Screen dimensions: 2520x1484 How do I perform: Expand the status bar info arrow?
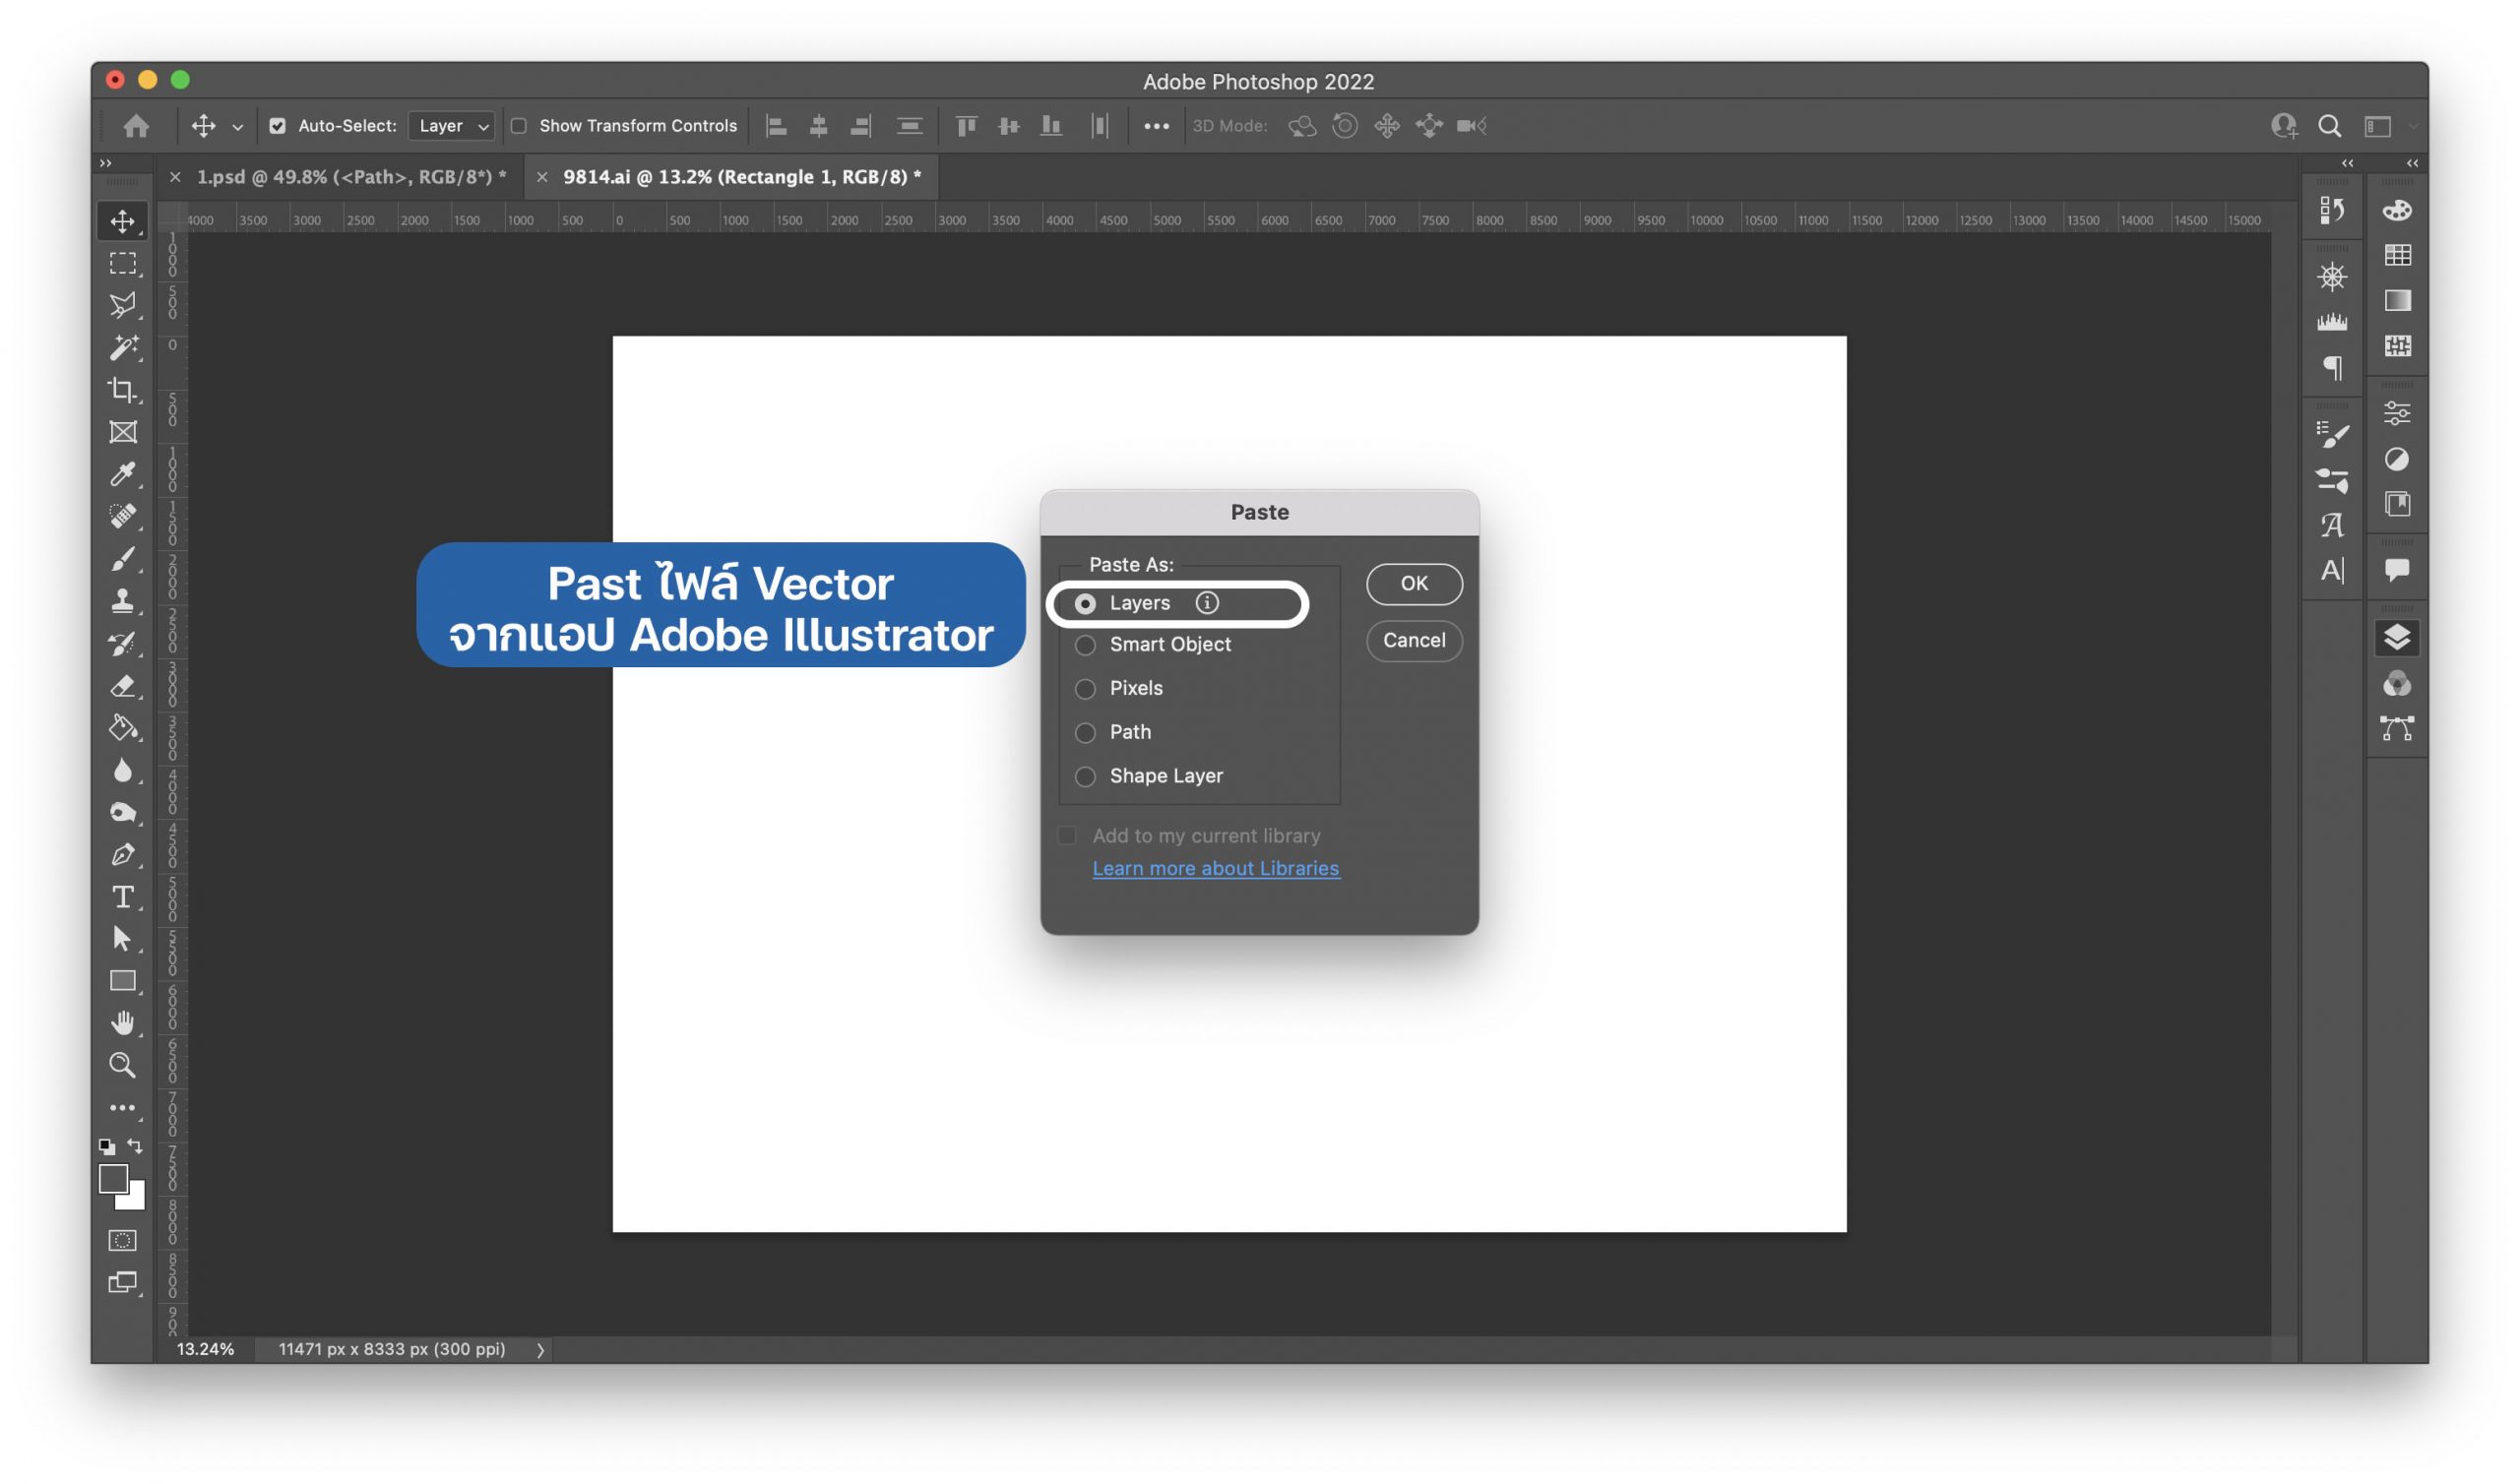540,1350
